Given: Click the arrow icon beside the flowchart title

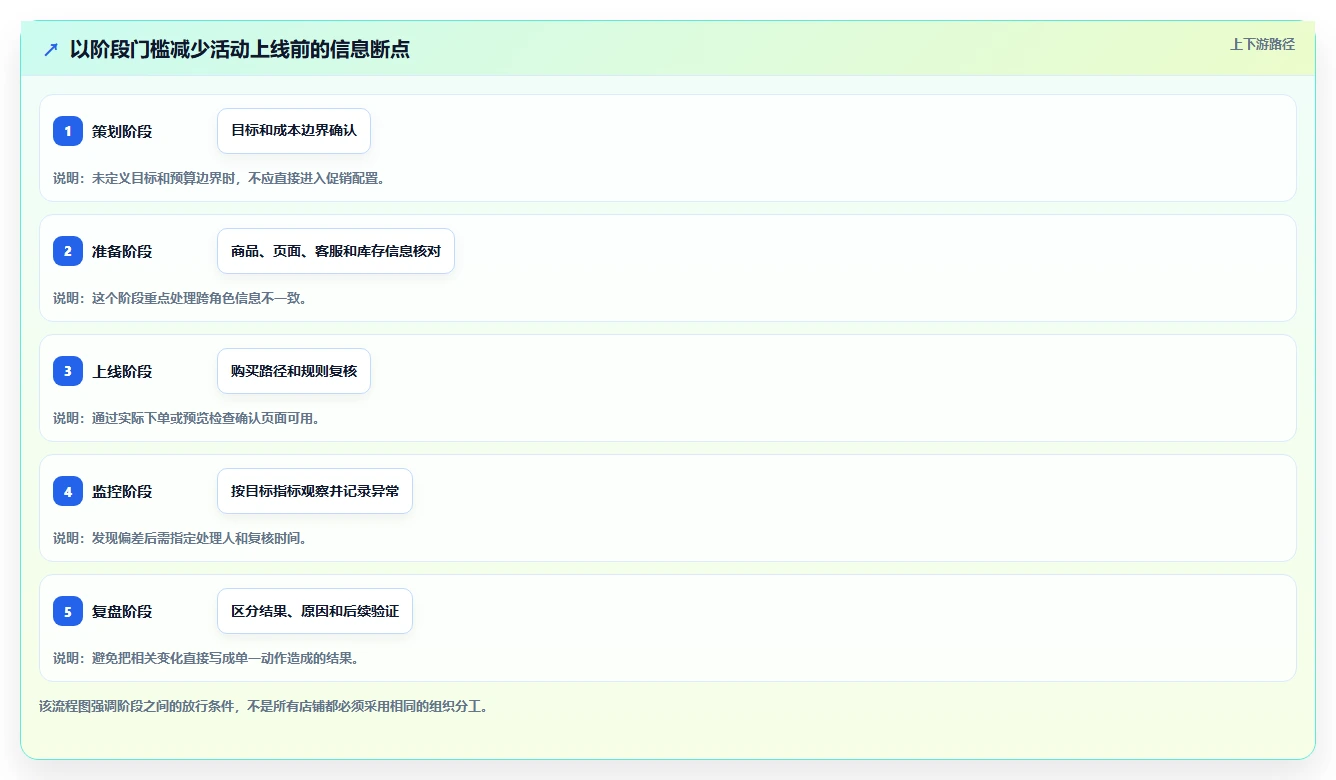Looking at the screenshot, I should (51, 49).
